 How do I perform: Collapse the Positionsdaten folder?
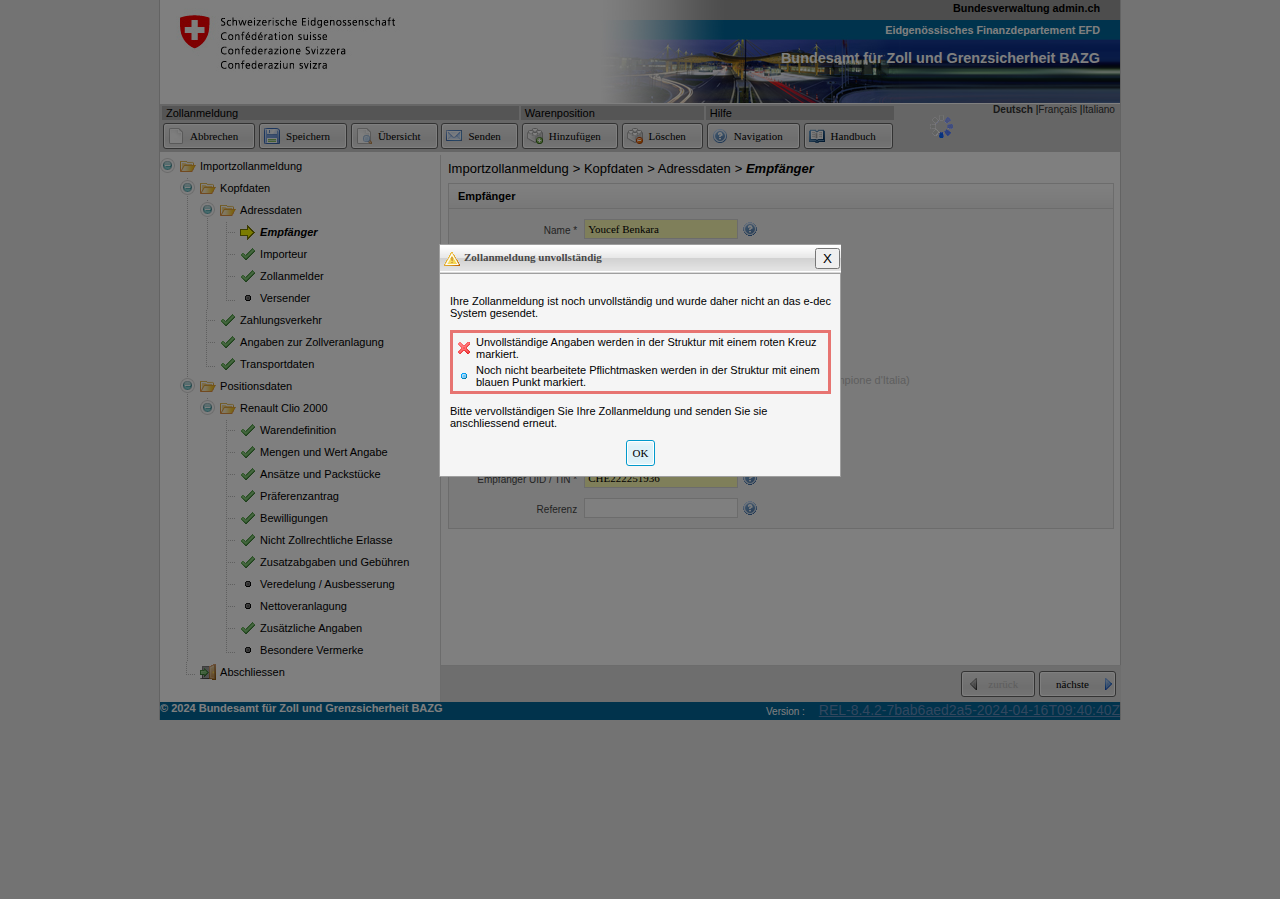coord(187,386)
